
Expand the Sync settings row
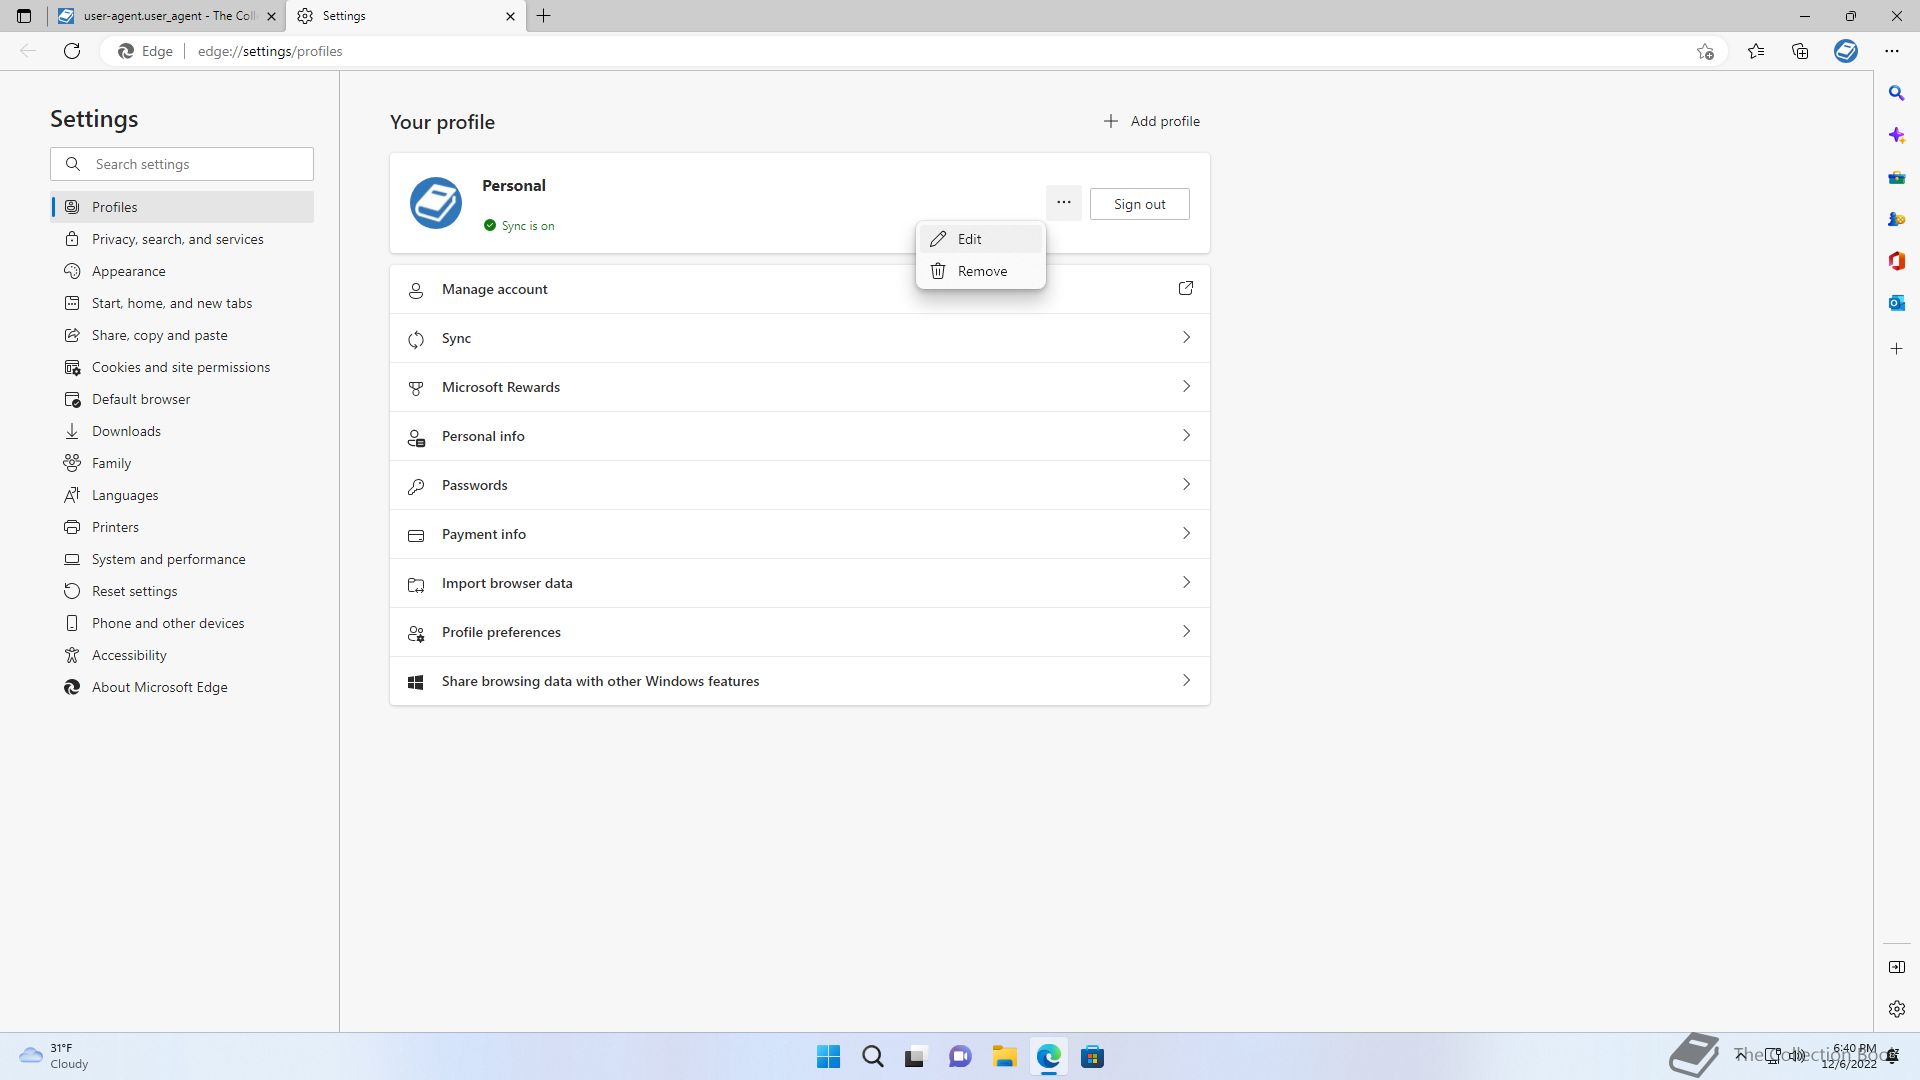coord(800,338)
